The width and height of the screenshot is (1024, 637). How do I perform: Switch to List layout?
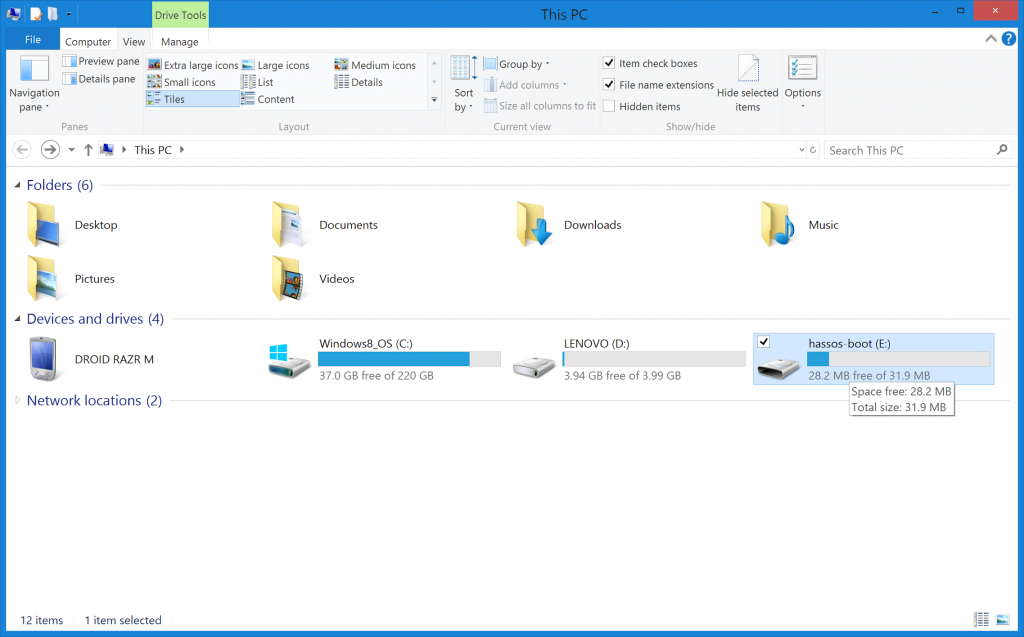tap(257, 82)
